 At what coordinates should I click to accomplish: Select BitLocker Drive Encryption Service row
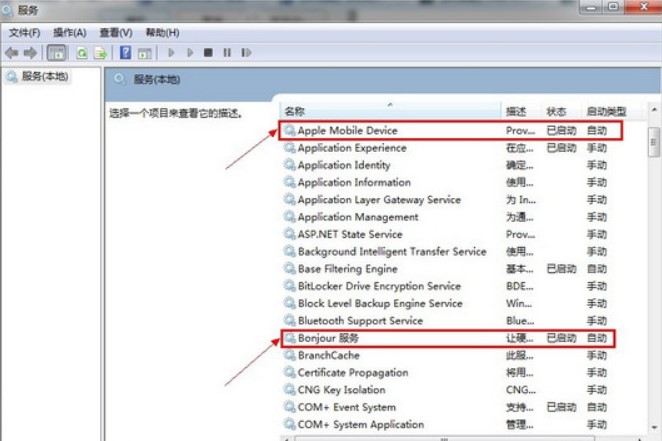coord(450,286)
